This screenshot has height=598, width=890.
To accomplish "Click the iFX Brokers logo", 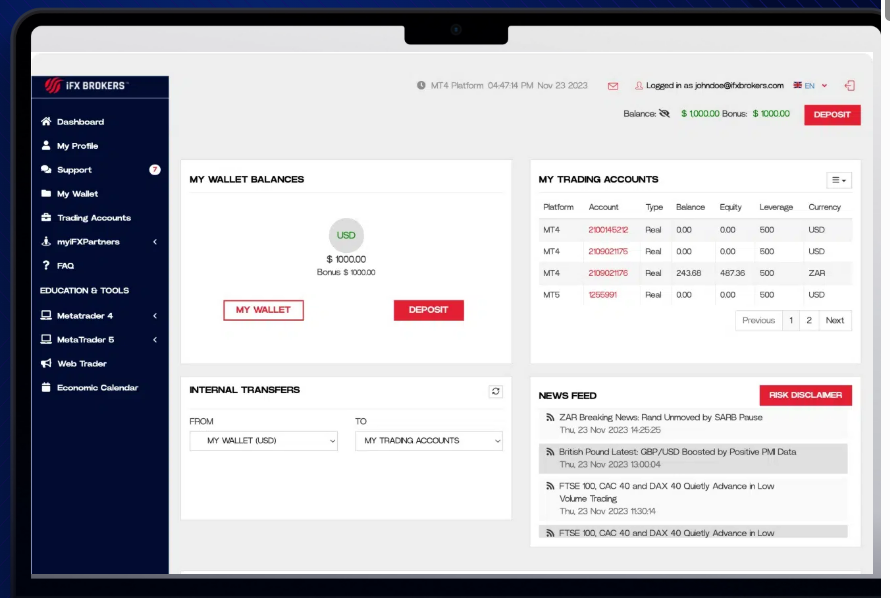I will (x=87, y=86).
